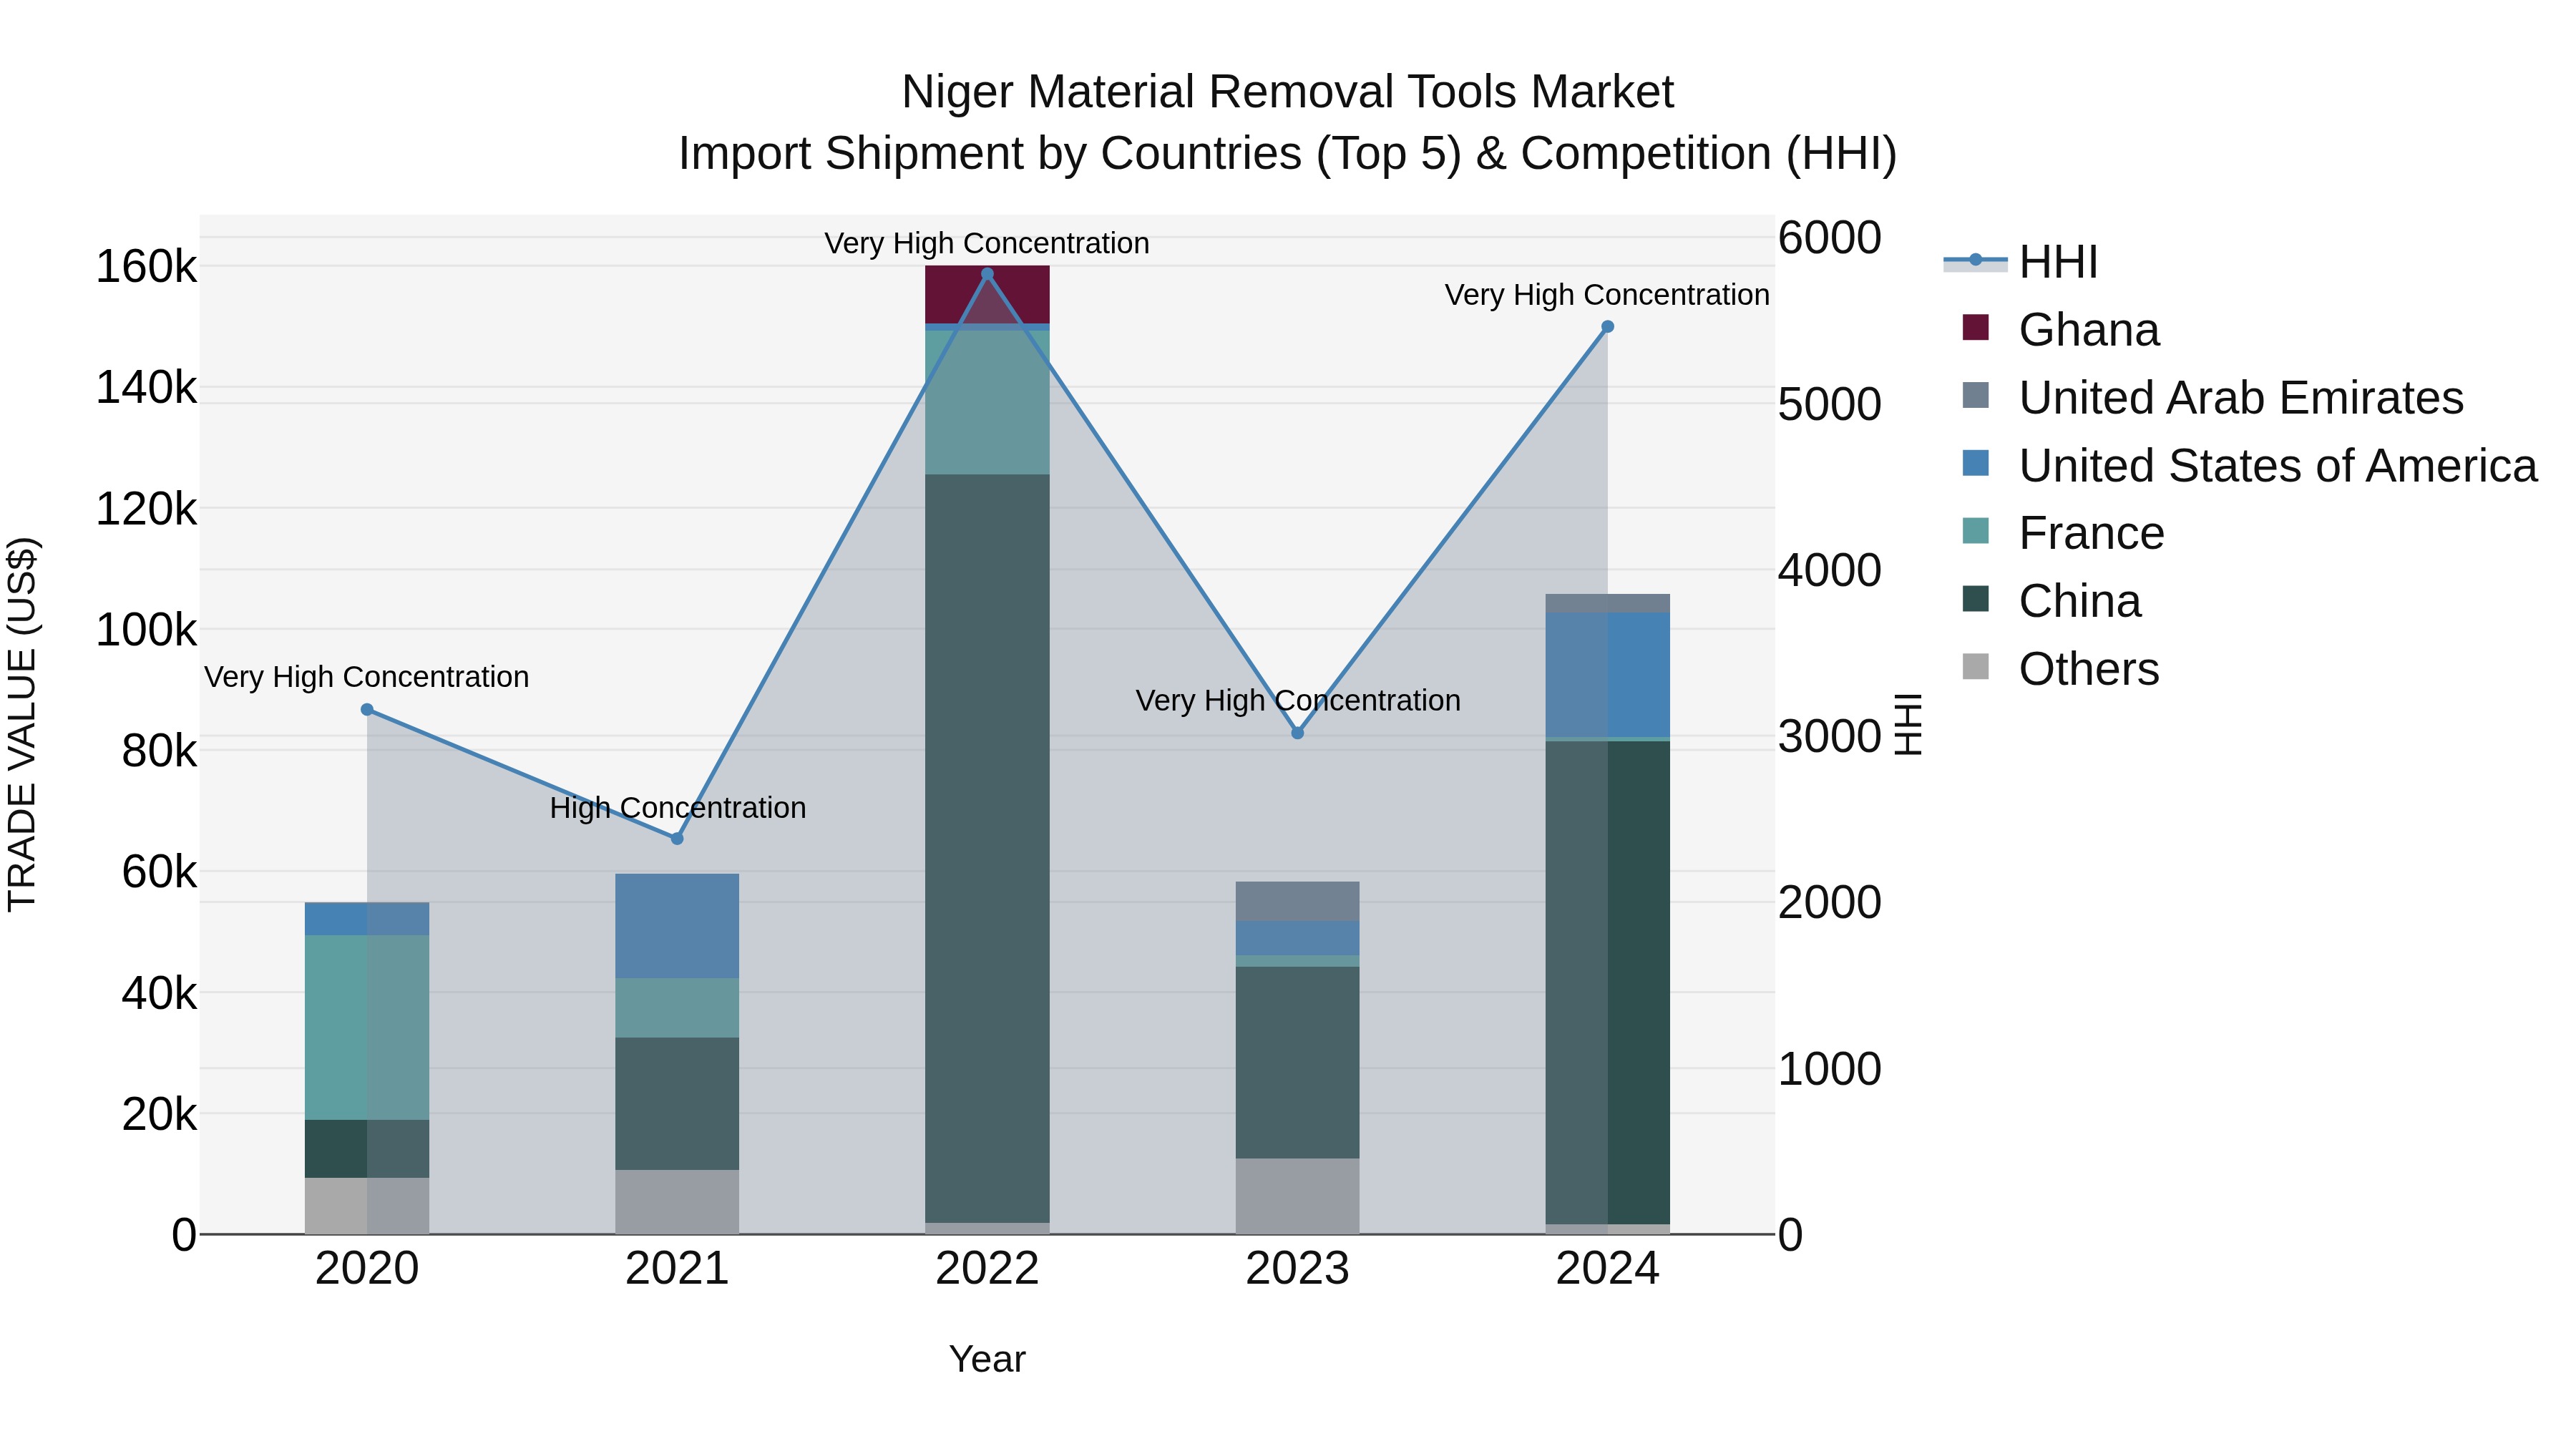The height and width of the screenshot is (1449, 2576).
Task: Click the France segment of the 2022 bar
Action: pyautogui.click(x=987, y=403)
